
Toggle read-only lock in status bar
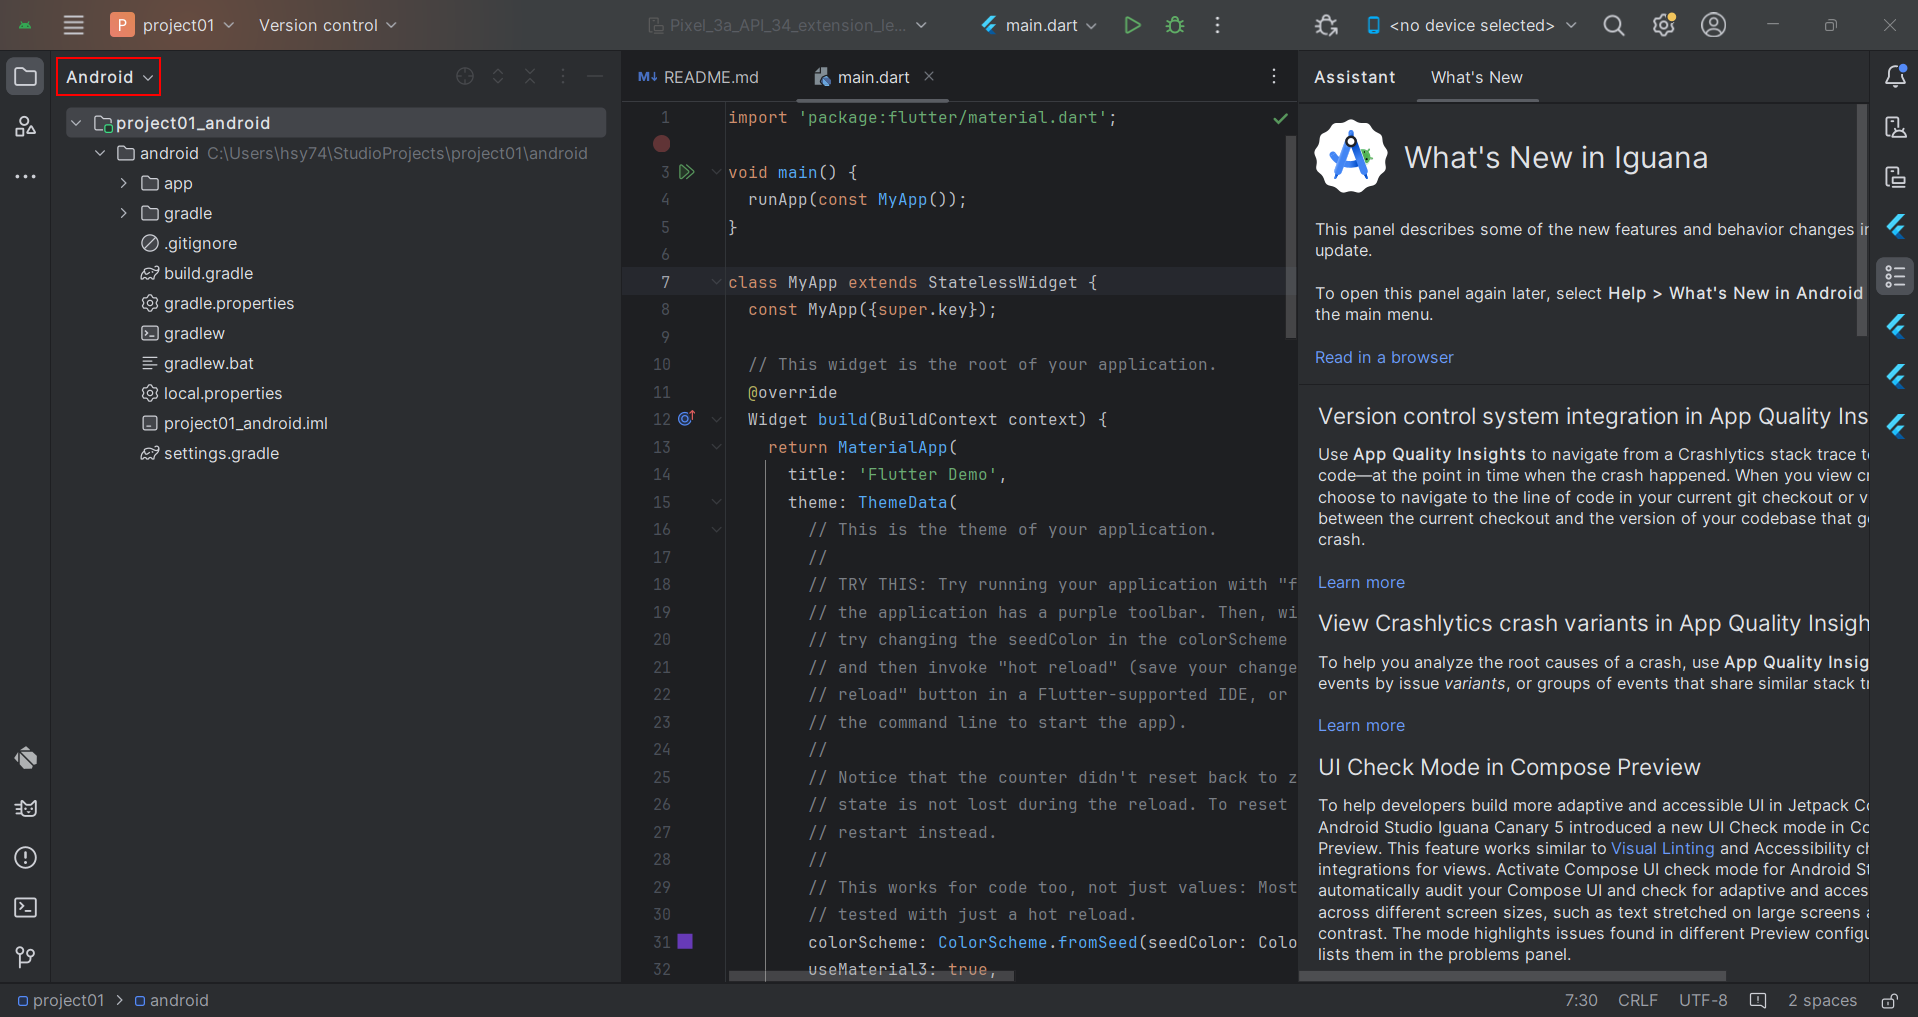click(x=1889, y=1000)
